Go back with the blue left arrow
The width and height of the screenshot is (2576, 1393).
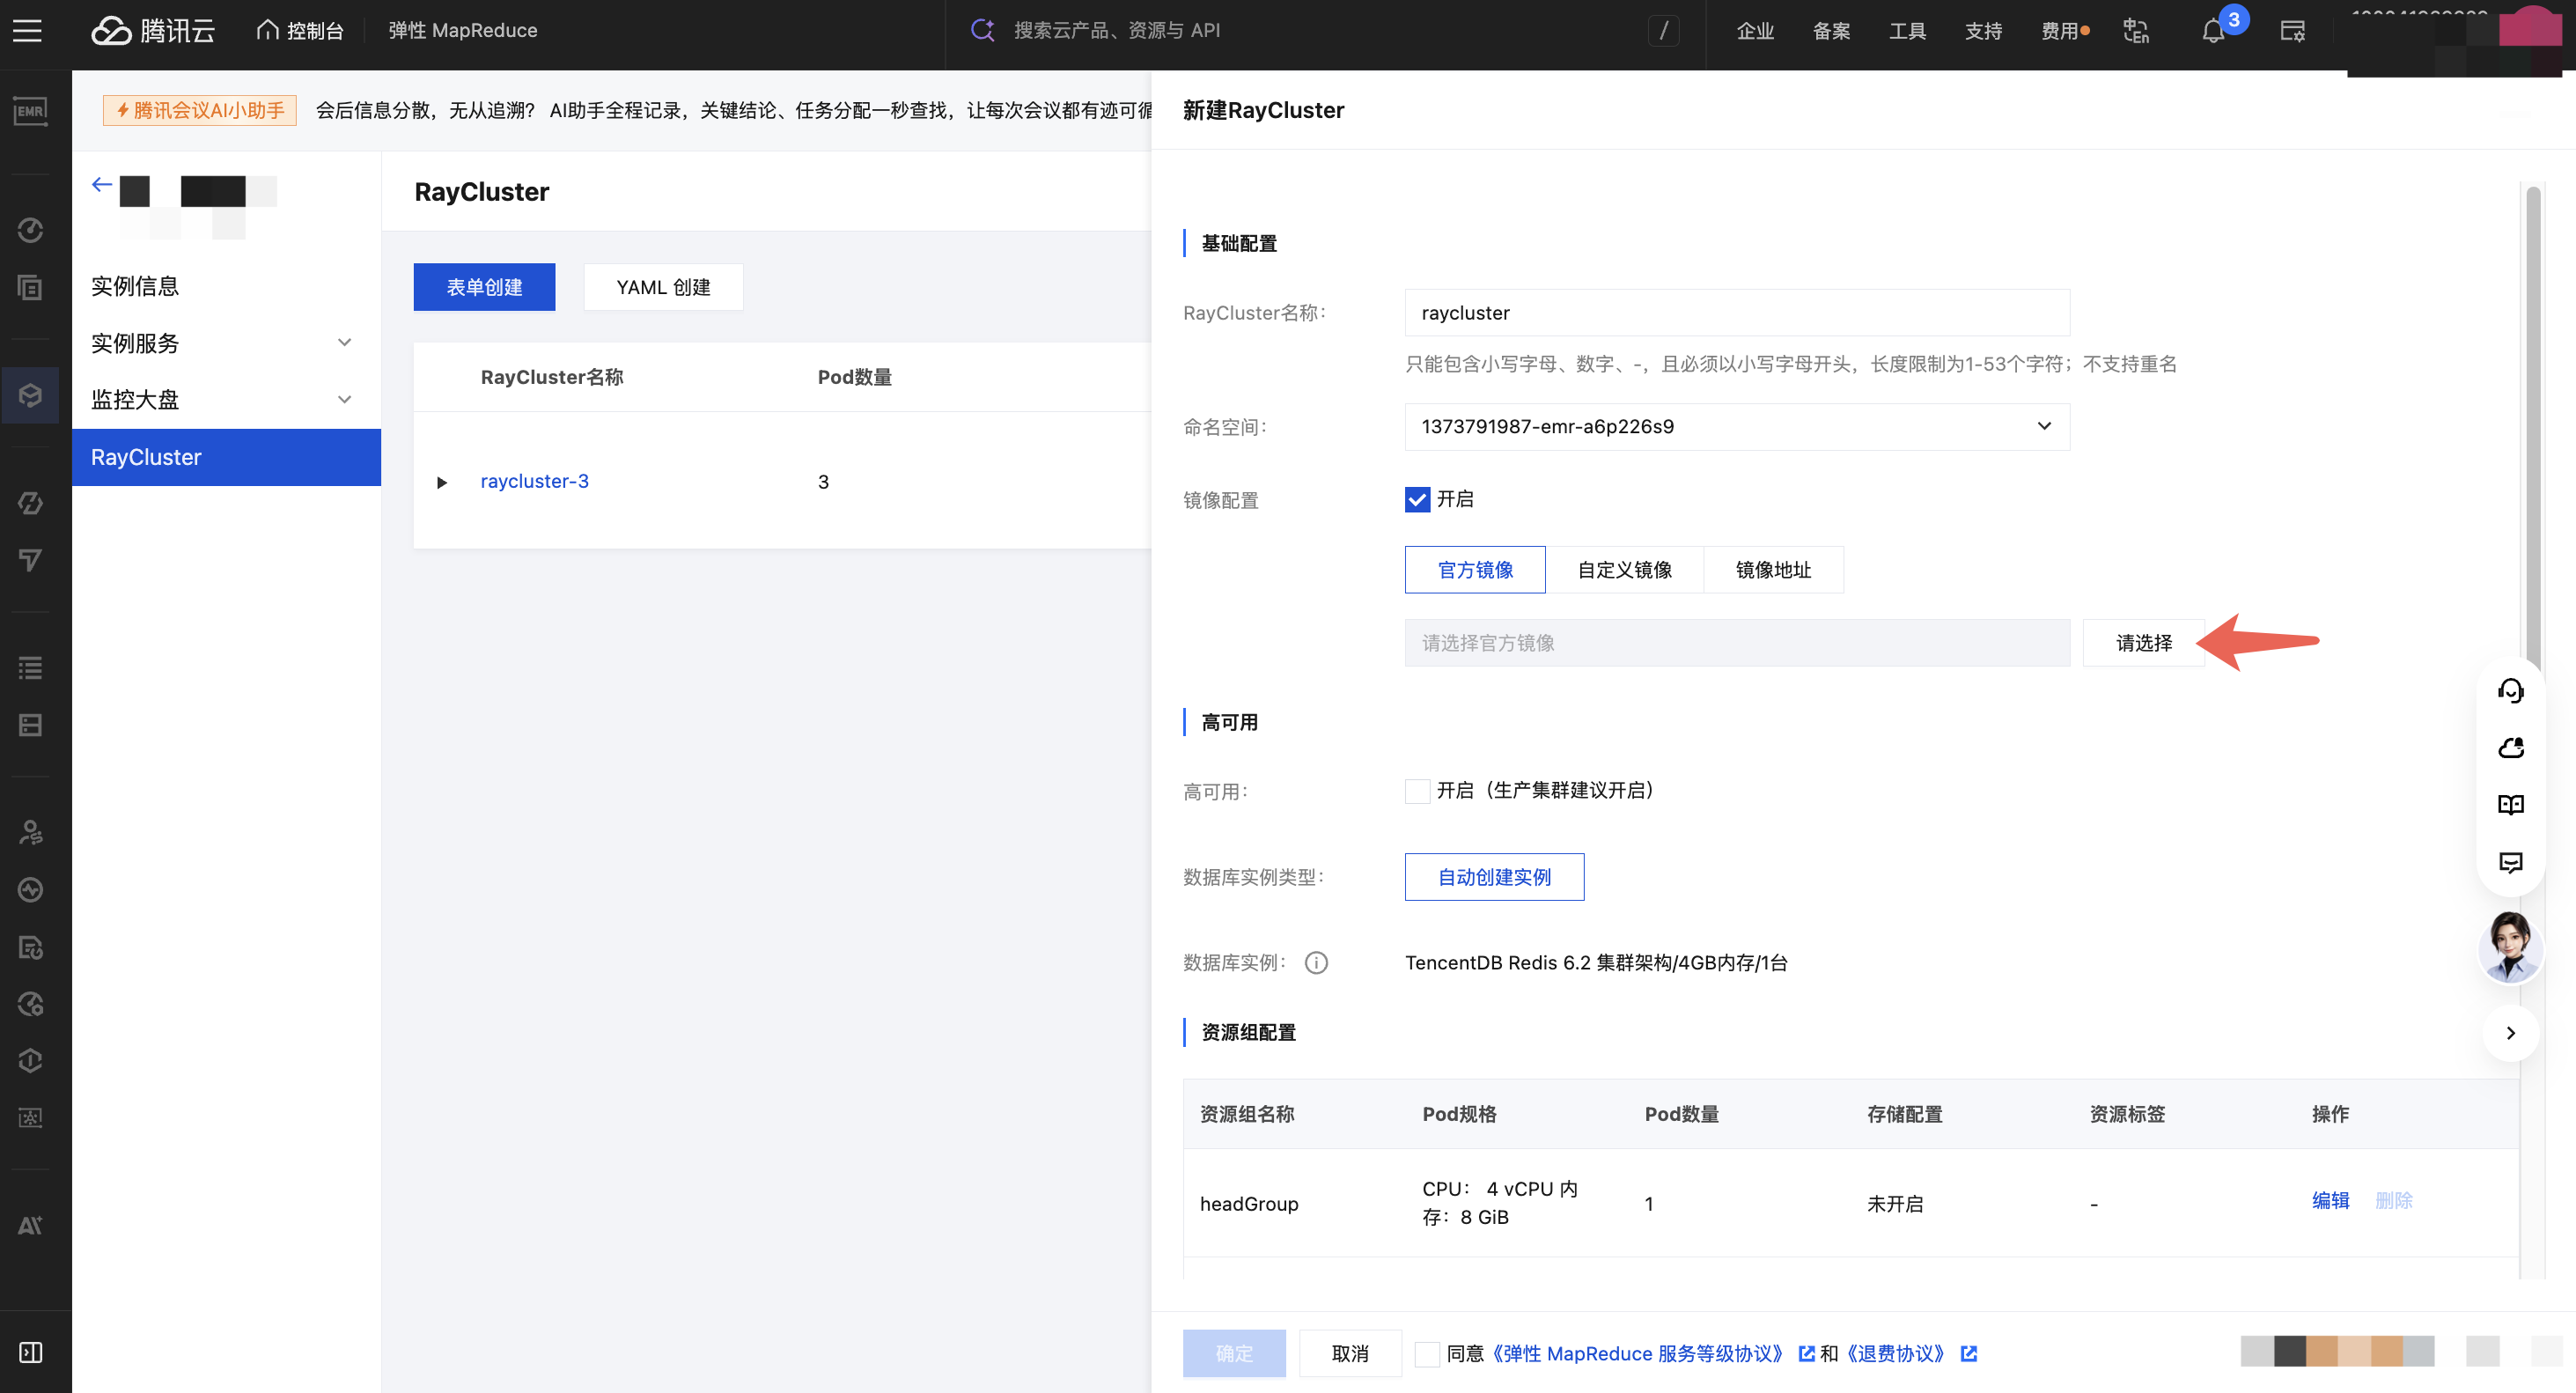pyautogui.click(x=102, y=185)
